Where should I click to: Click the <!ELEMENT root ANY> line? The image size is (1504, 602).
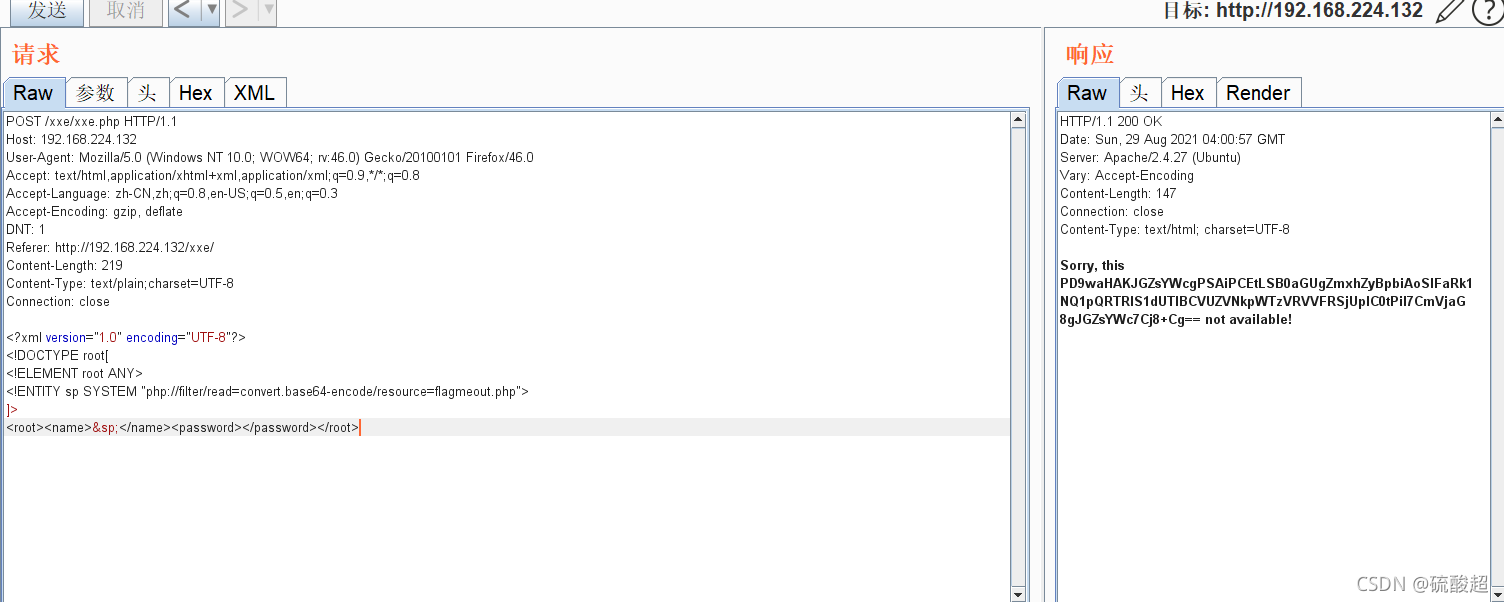point(75,373)
